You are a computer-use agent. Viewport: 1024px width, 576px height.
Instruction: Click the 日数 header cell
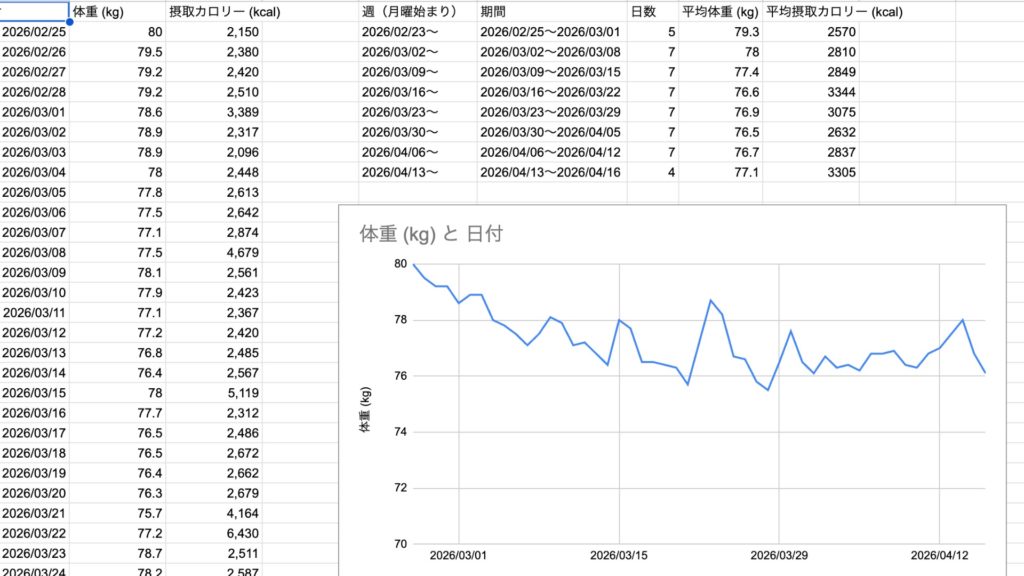coord(652,12)
